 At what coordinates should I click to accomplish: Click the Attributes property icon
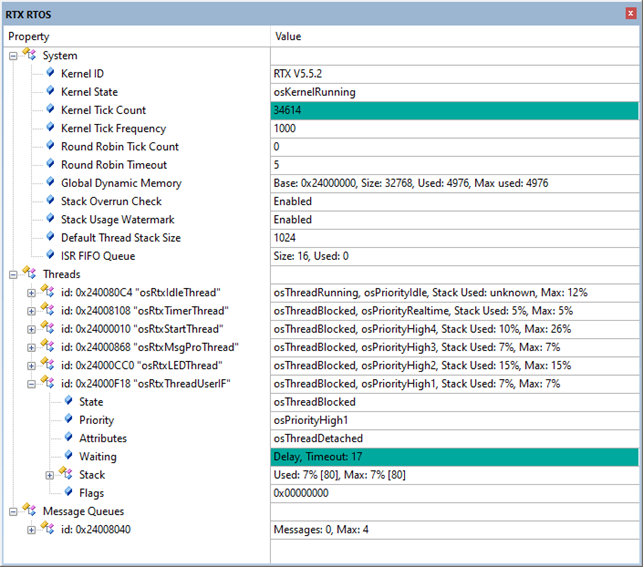point(68,437)
